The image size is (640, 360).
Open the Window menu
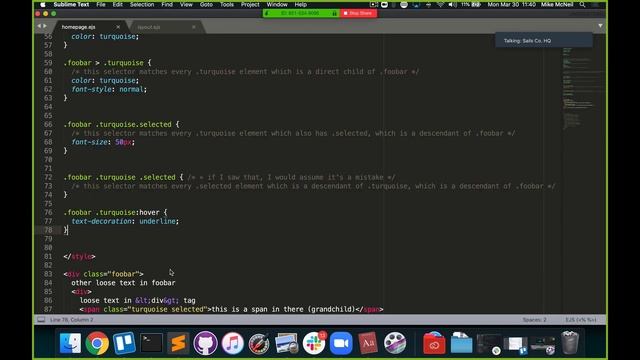277,4
